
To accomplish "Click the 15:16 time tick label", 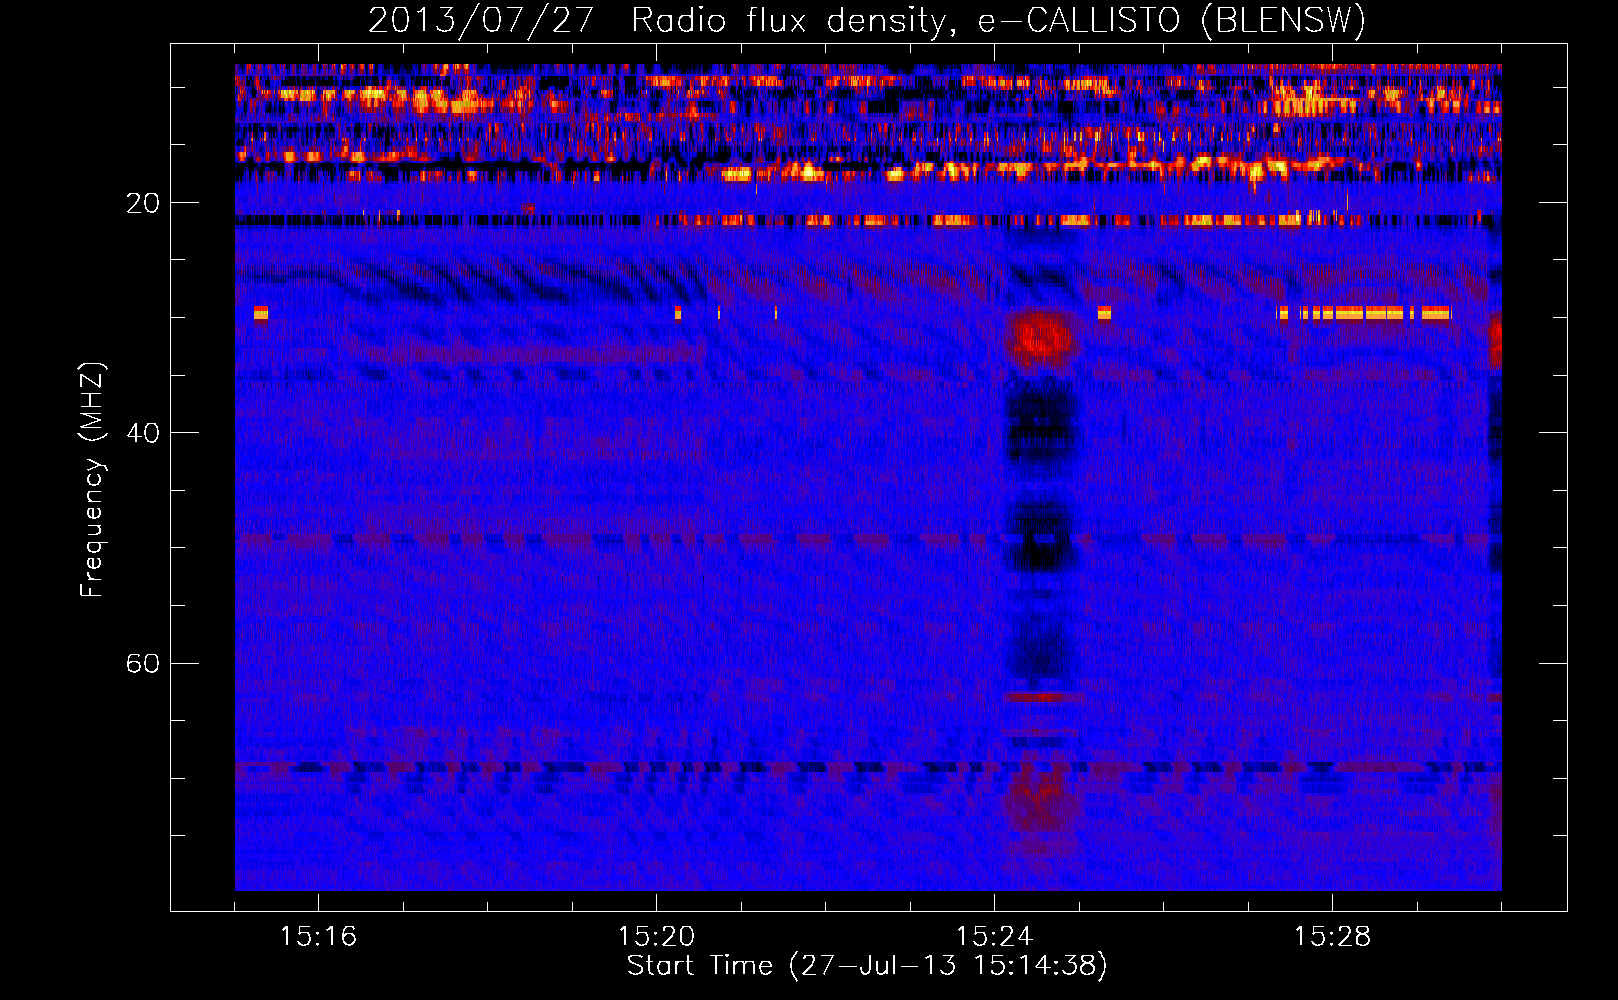I will pyautogui.click(x=318, y=937).
